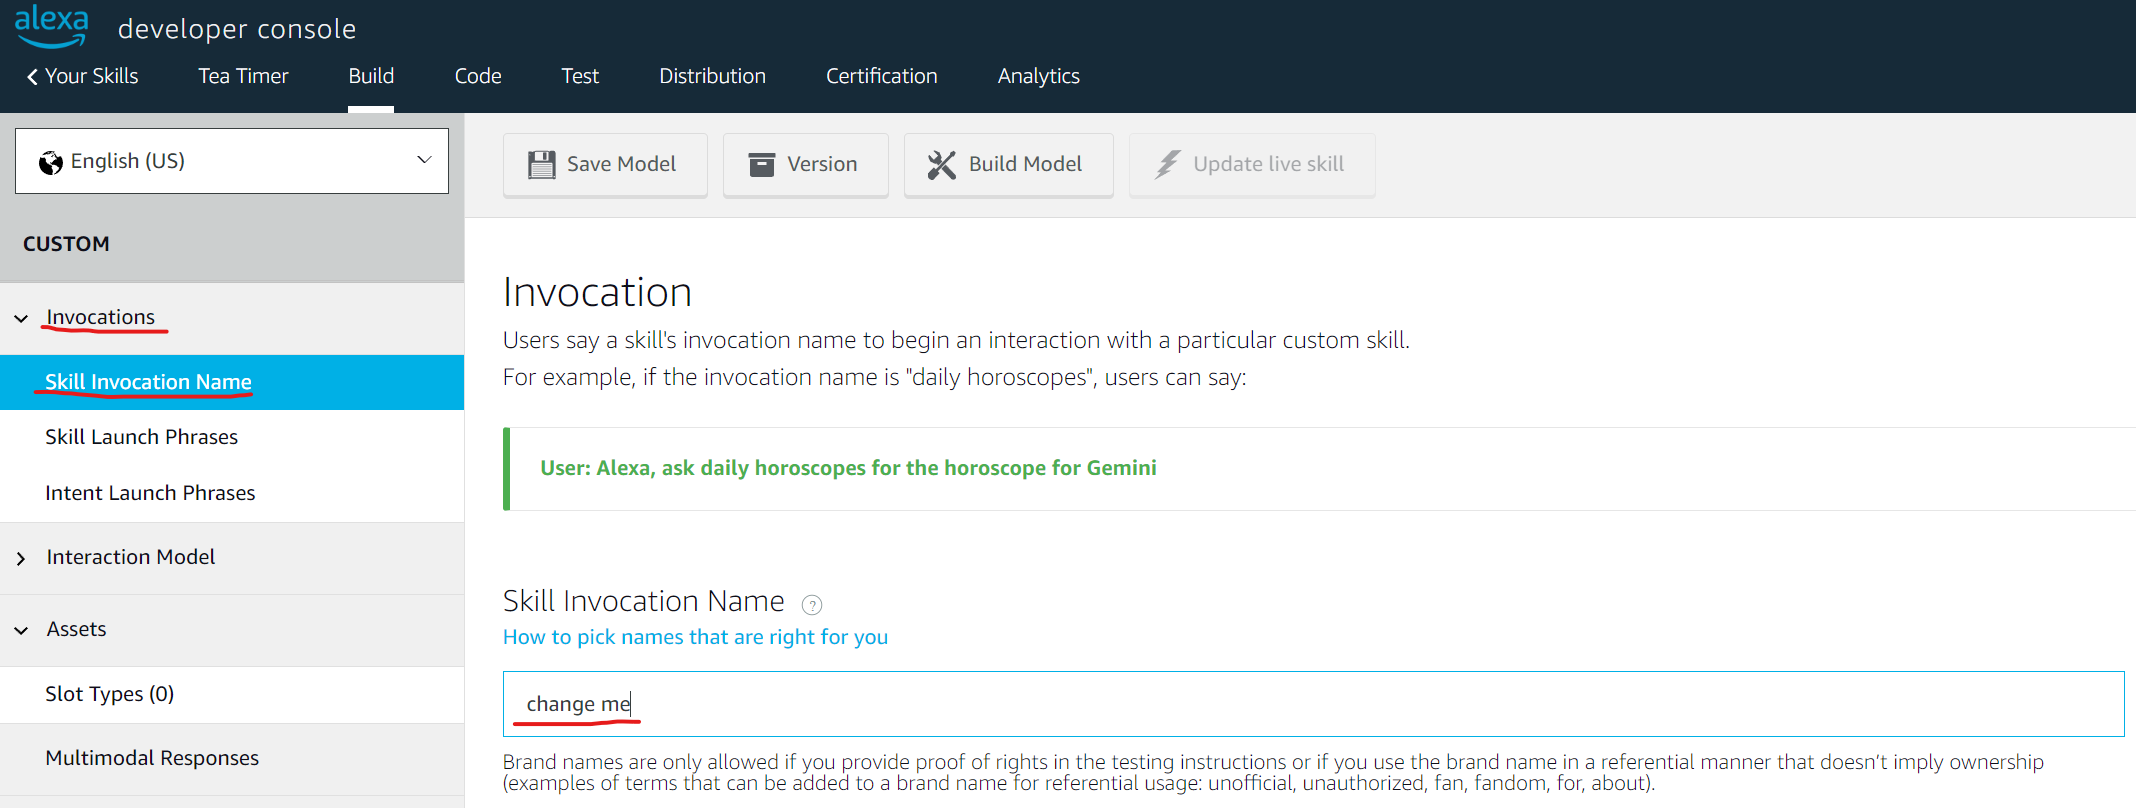
Task: Click the Invocations label in the sidebar
Action: tap(101, 317)
